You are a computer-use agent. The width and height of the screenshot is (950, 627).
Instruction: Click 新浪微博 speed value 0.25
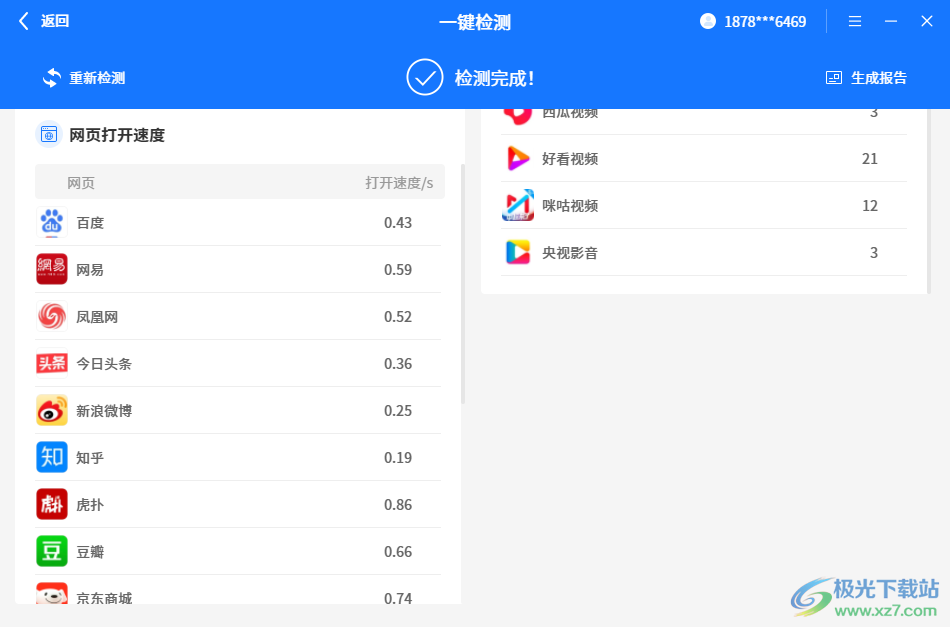pos(398,411)
